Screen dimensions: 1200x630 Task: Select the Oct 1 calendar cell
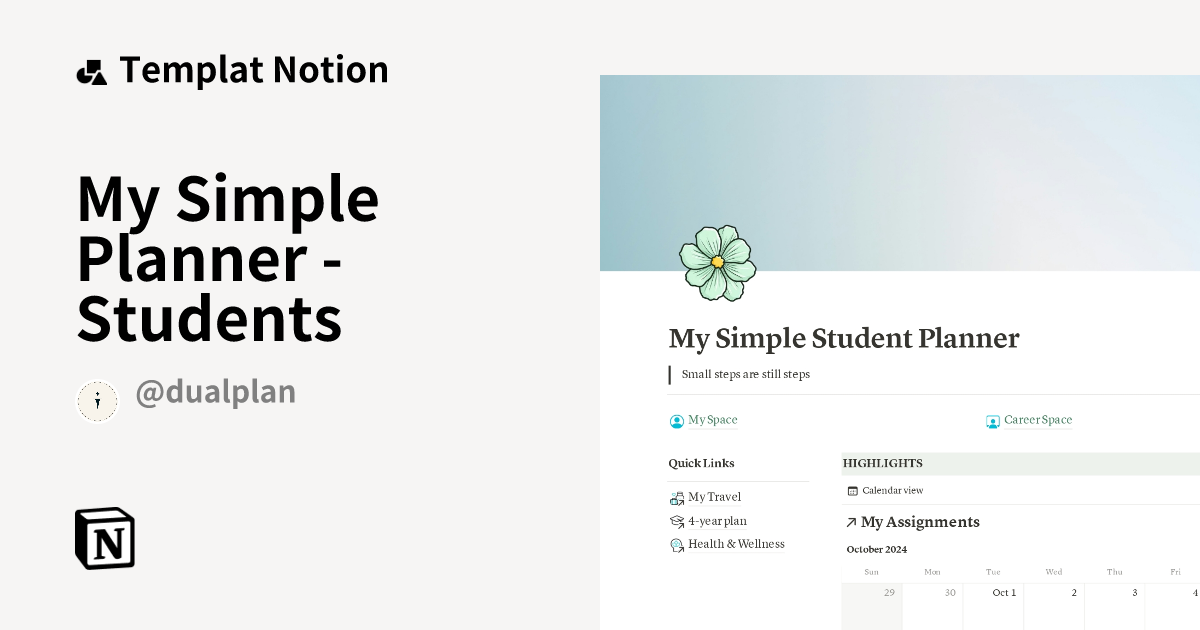pyautogui.click(x=993, y=600)
